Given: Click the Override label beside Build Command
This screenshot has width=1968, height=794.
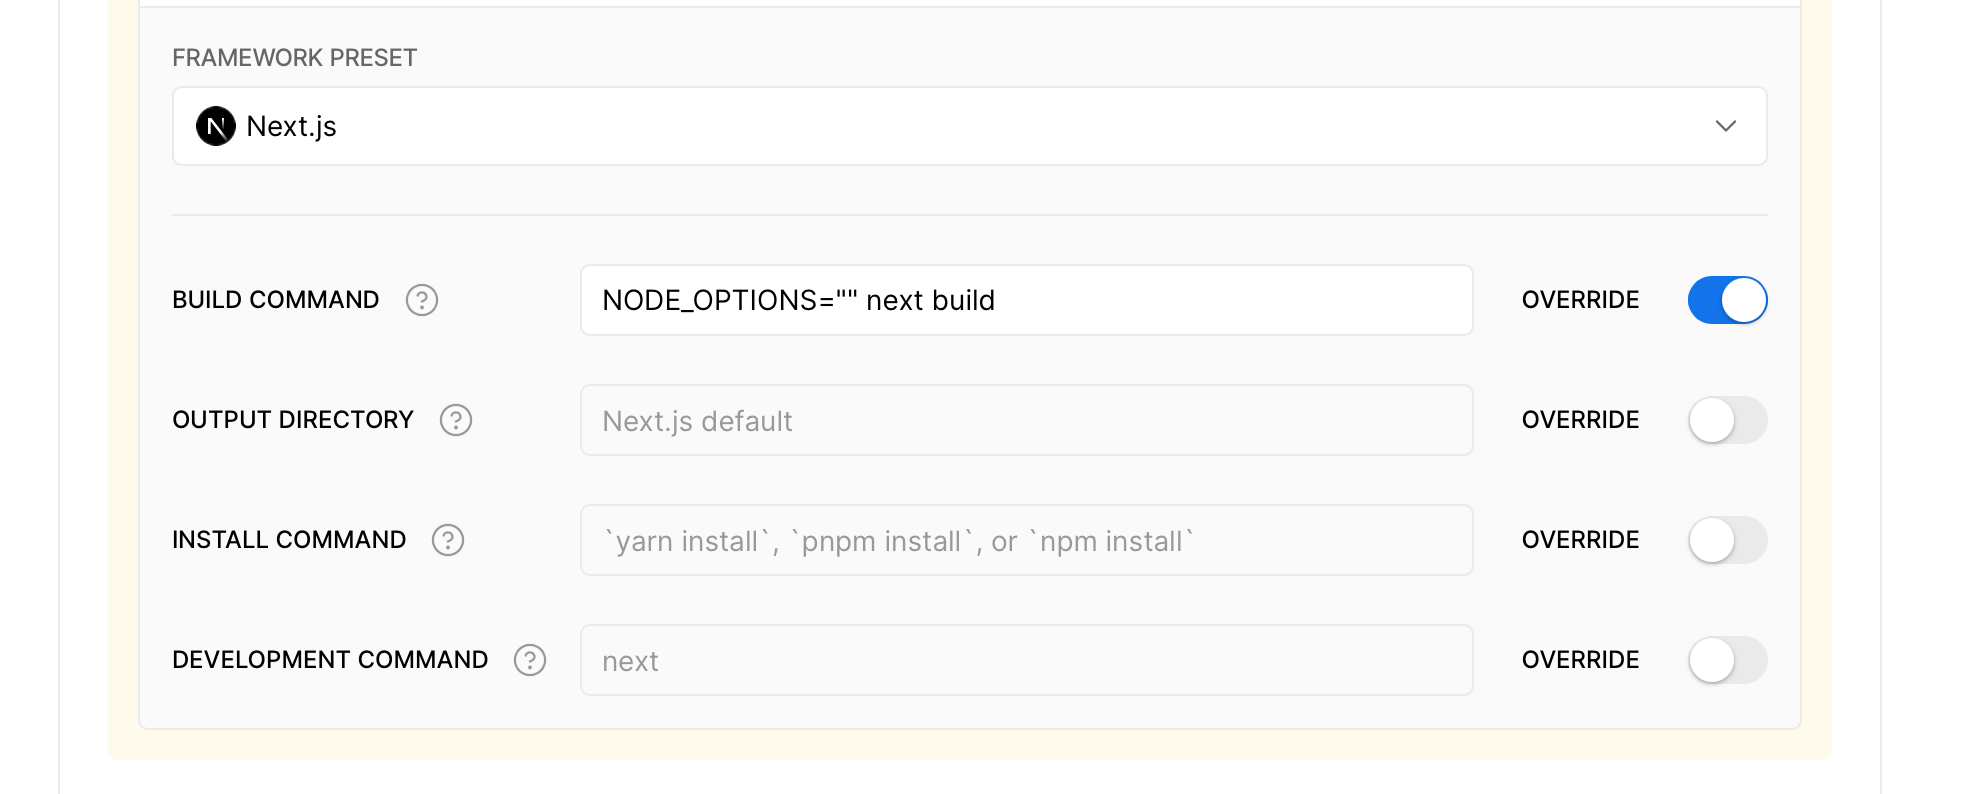Looking at the screenshot, I should pos(1579,300).
